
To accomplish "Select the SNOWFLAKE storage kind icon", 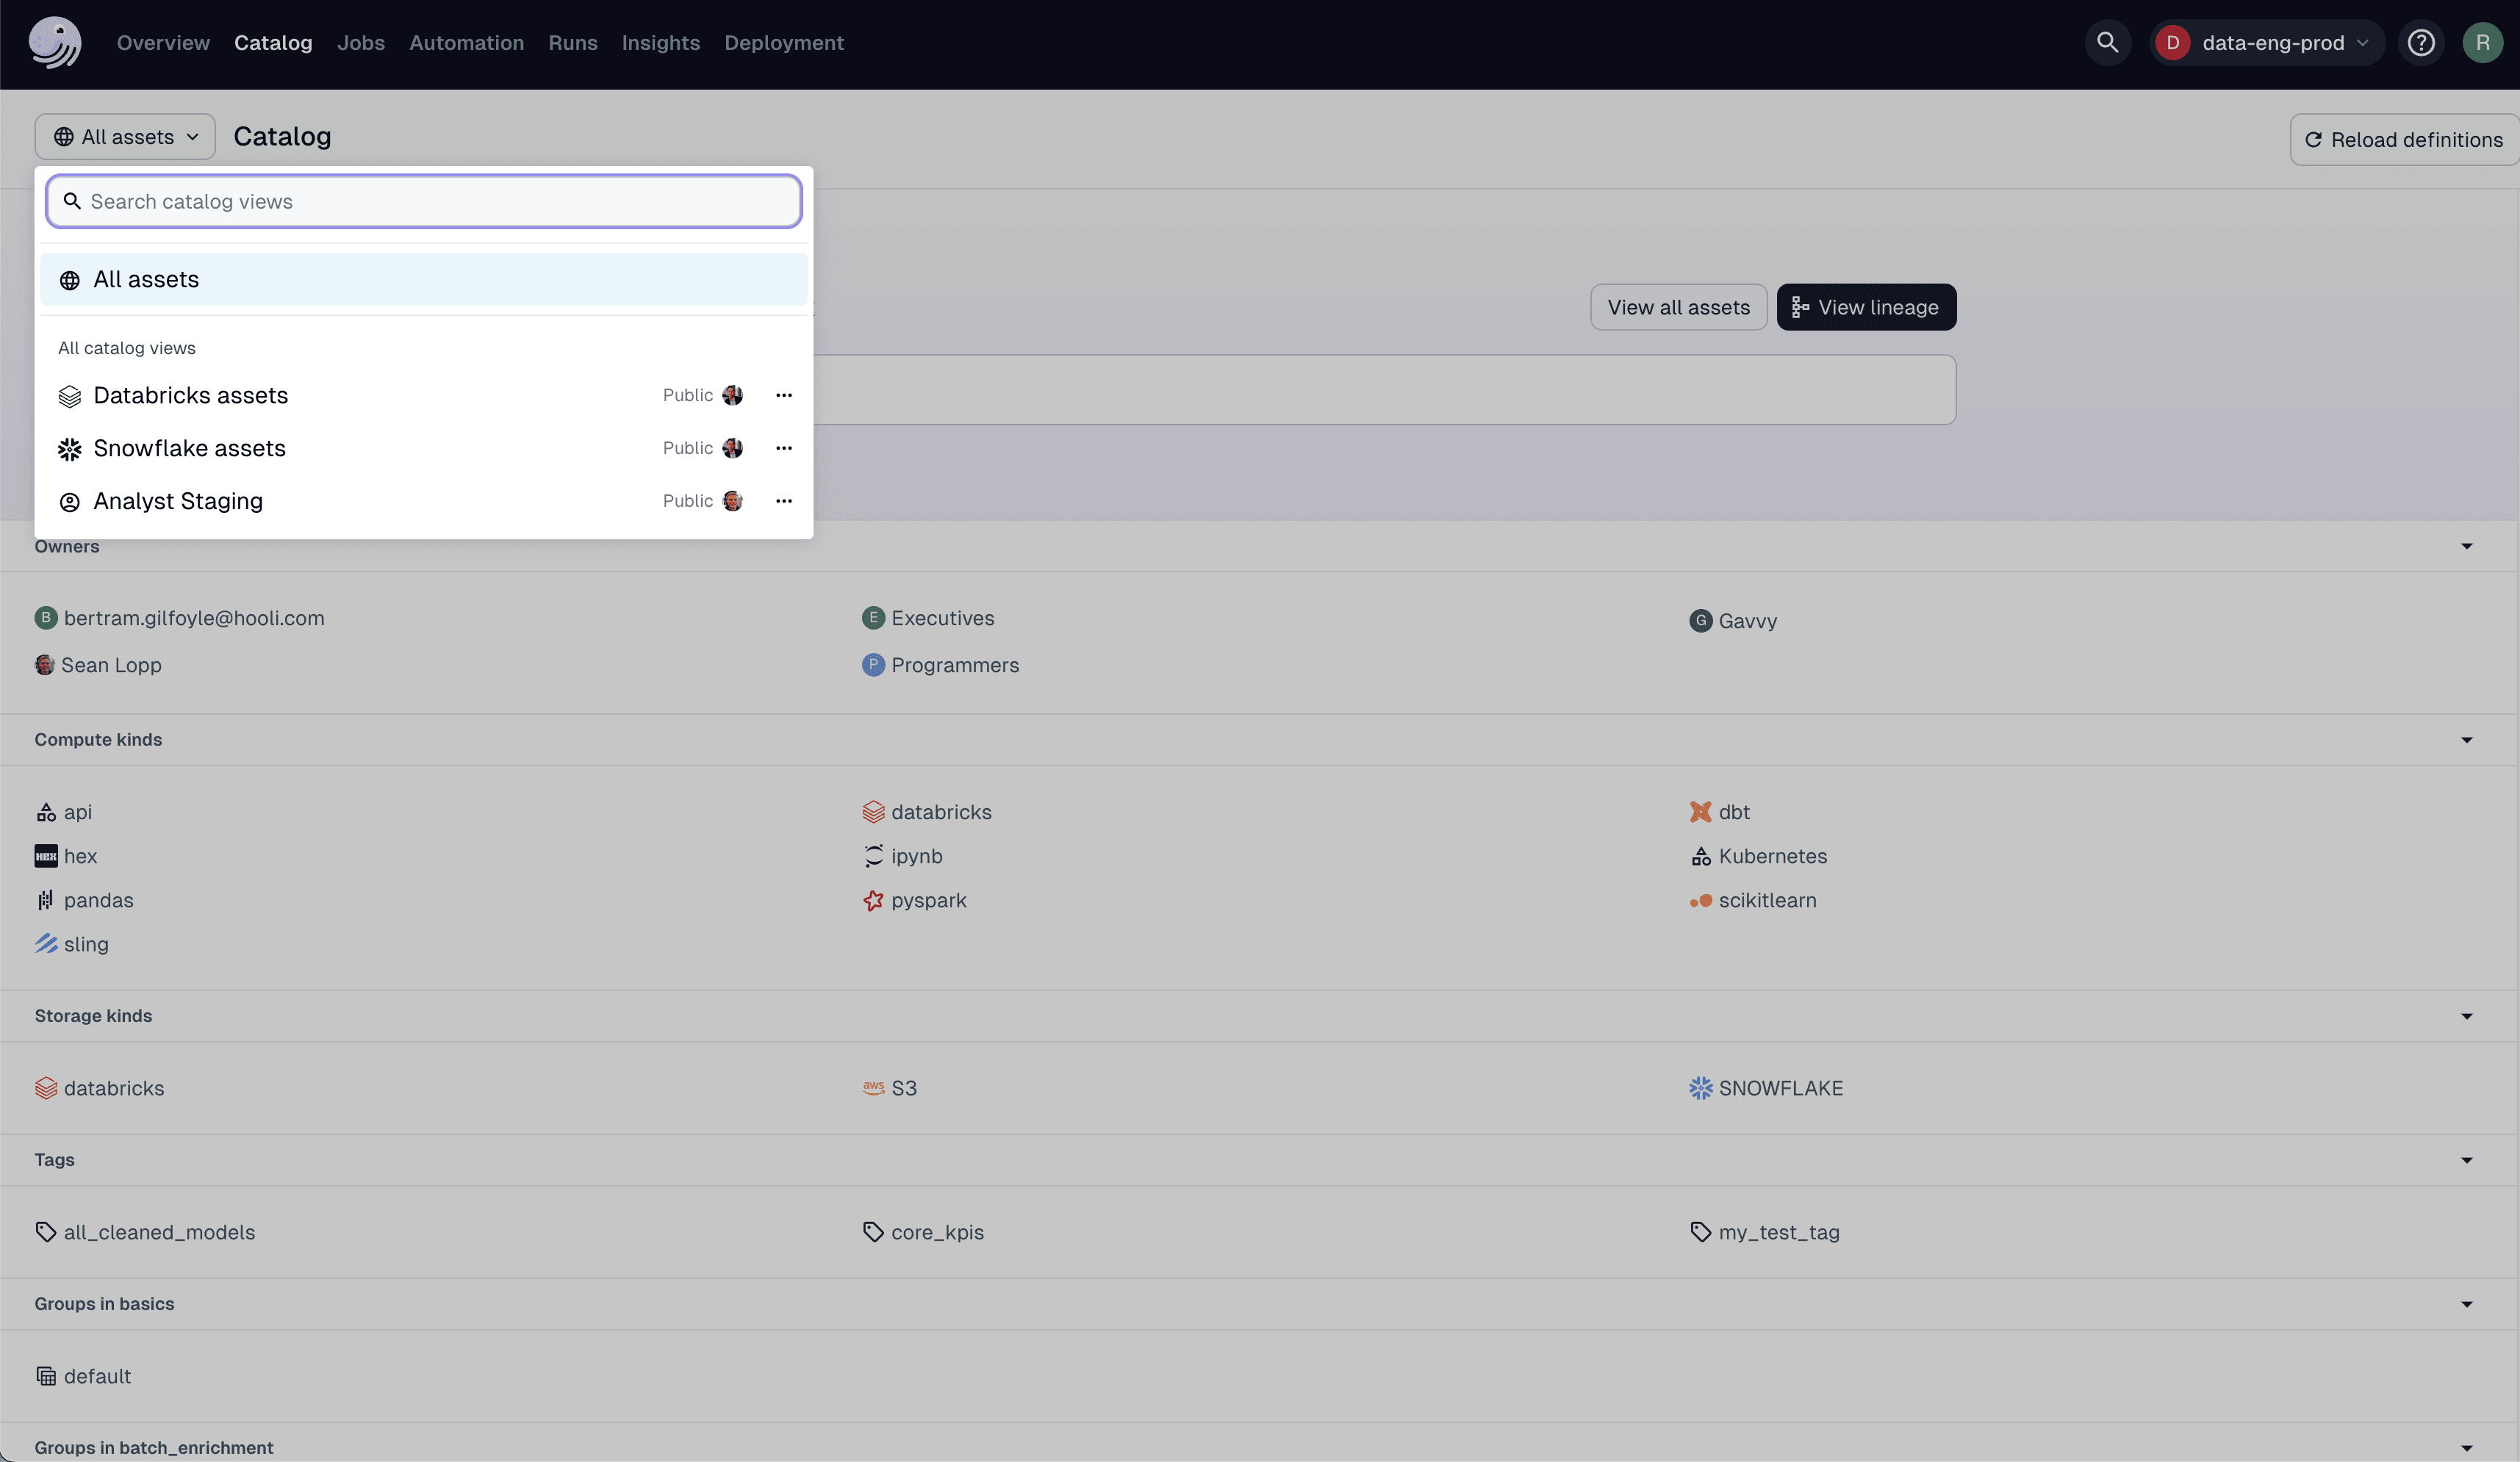I will [1700, 1088].
